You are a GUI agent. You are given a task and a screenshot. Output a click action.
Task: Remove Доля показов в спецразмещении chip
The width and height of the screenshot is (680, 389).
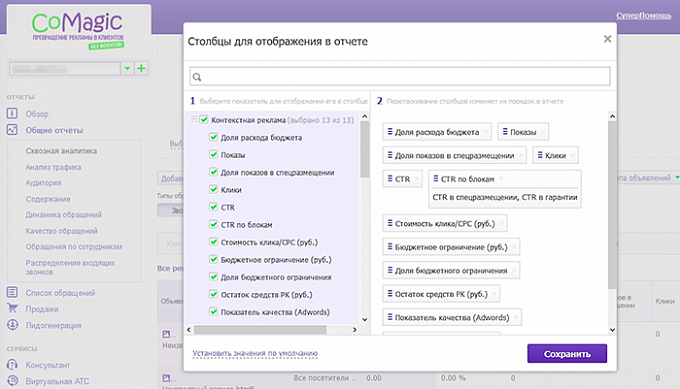(x=521, y=155)
